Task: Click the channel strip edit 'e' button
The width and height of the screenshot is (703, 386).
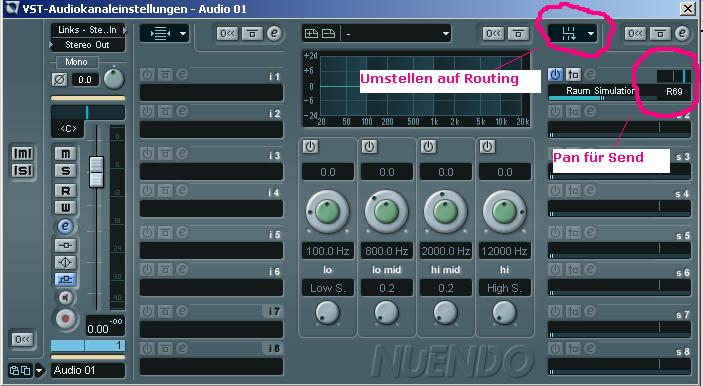Action: click(x=65, y=226)
